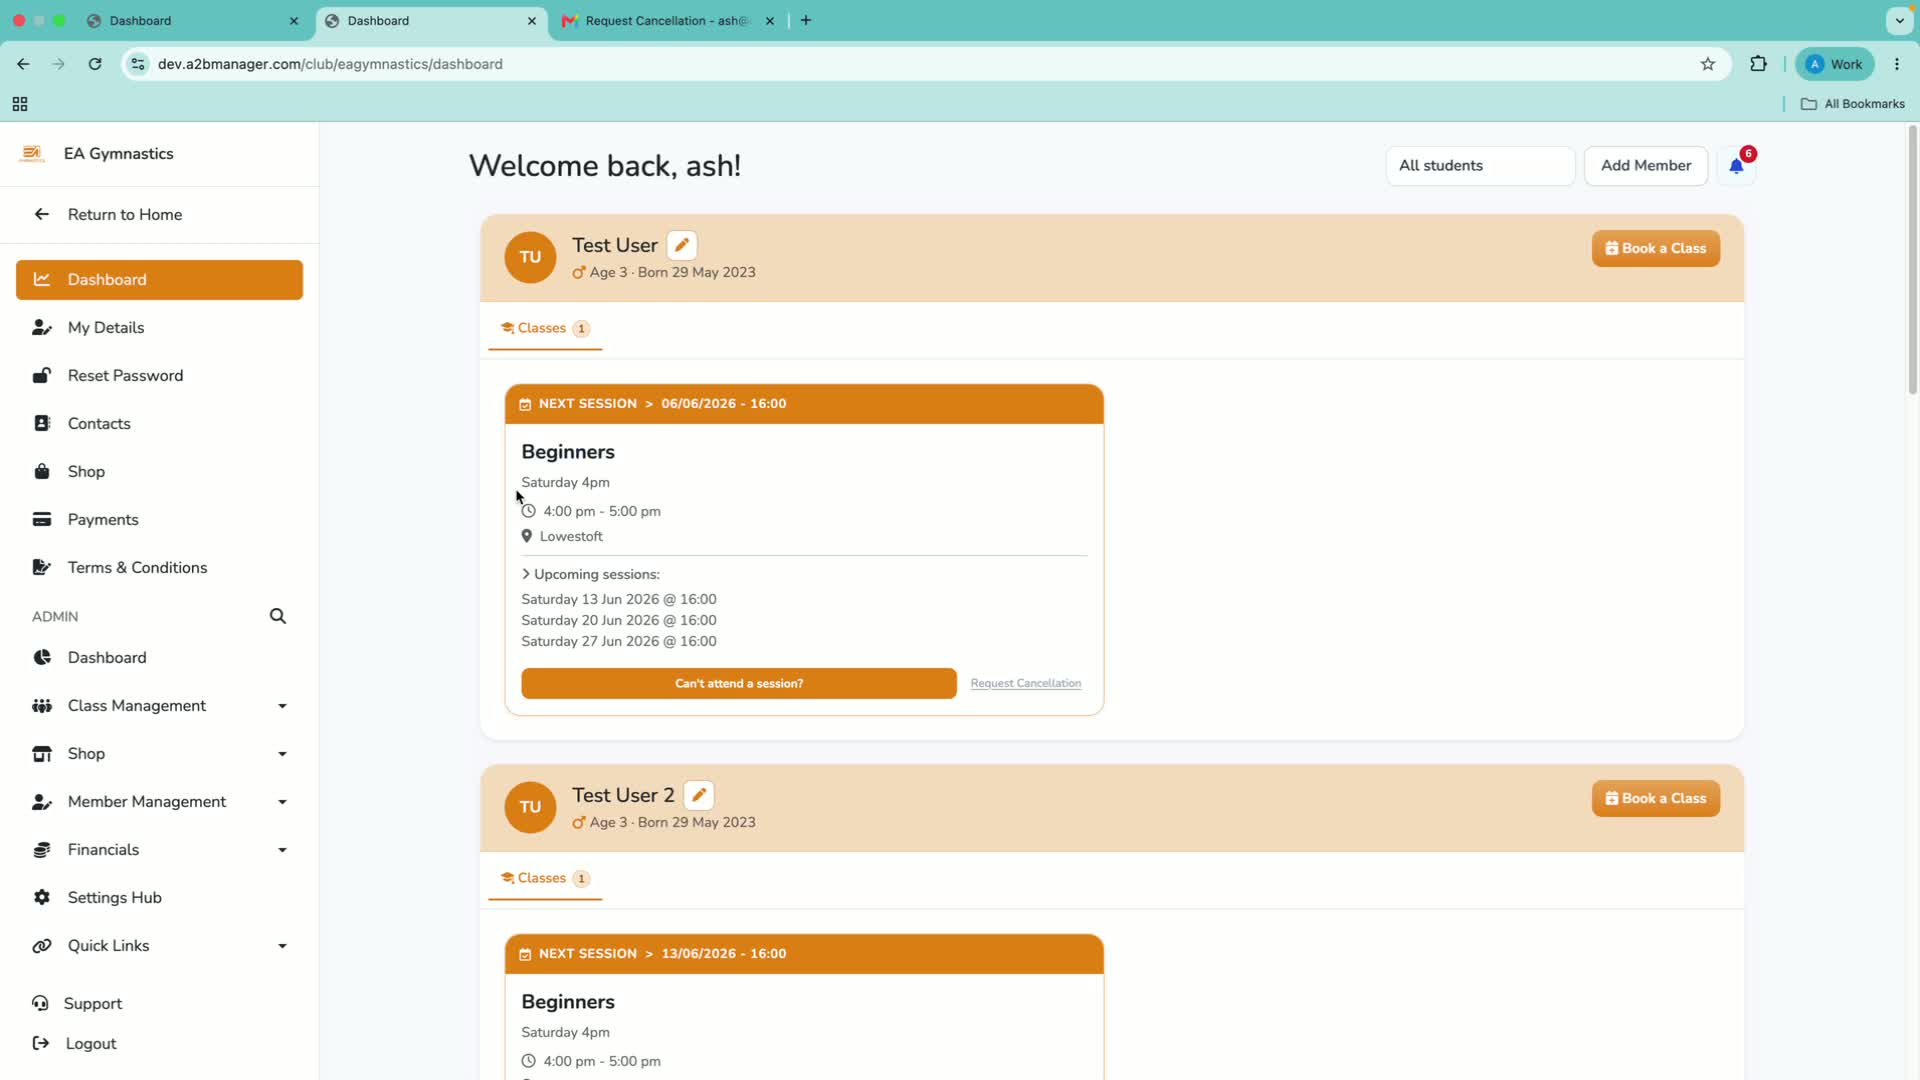Image resolution: width=1920 pixels, height=1080 pixels.
Task: Open the apps grid icon in bookmarks bar
Action: [20, 104]
